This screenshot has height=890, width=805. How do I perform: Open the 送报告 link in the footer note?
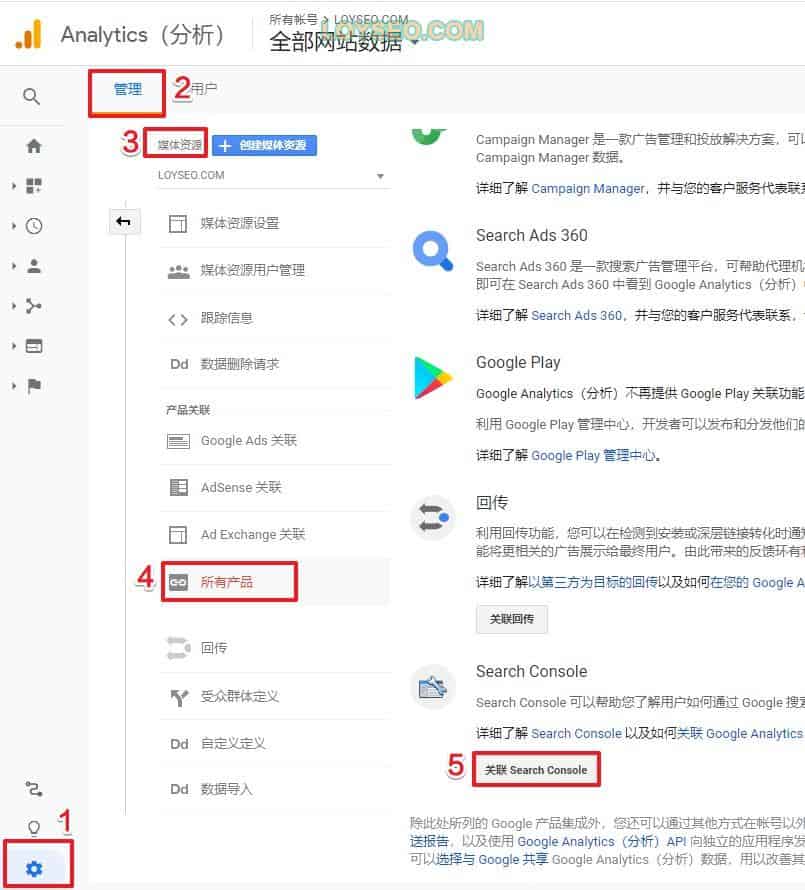[x=429, y=842]
